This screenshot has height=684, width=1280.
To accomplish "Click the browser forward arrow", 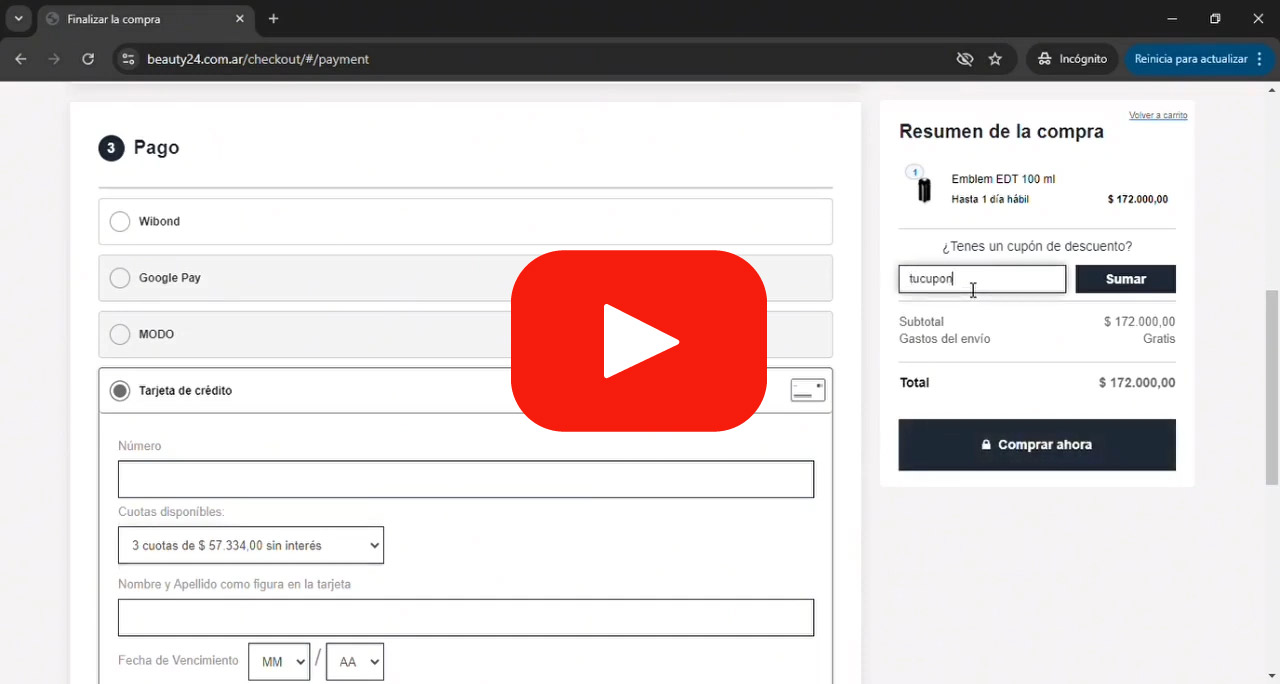I will pos(54,59).
